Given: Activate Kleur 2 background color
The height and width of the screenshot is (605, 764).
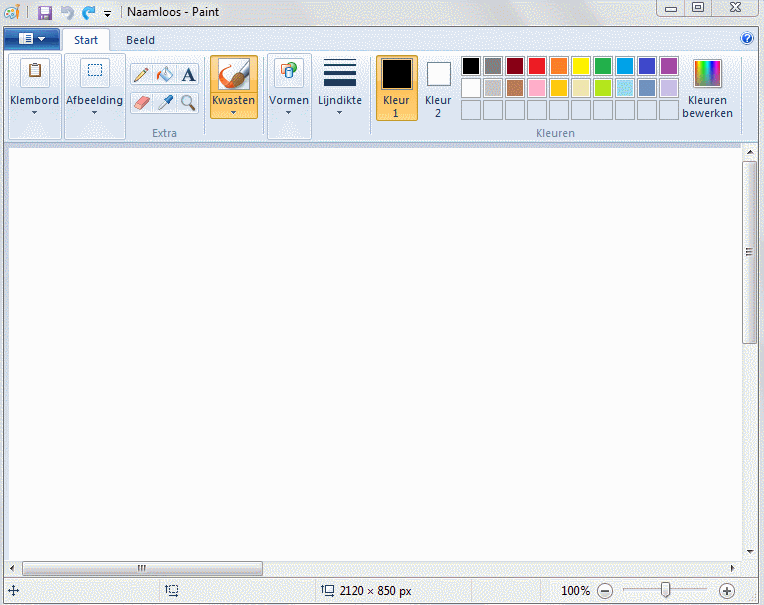Looking at the screenshot, I should pos(438,87).
